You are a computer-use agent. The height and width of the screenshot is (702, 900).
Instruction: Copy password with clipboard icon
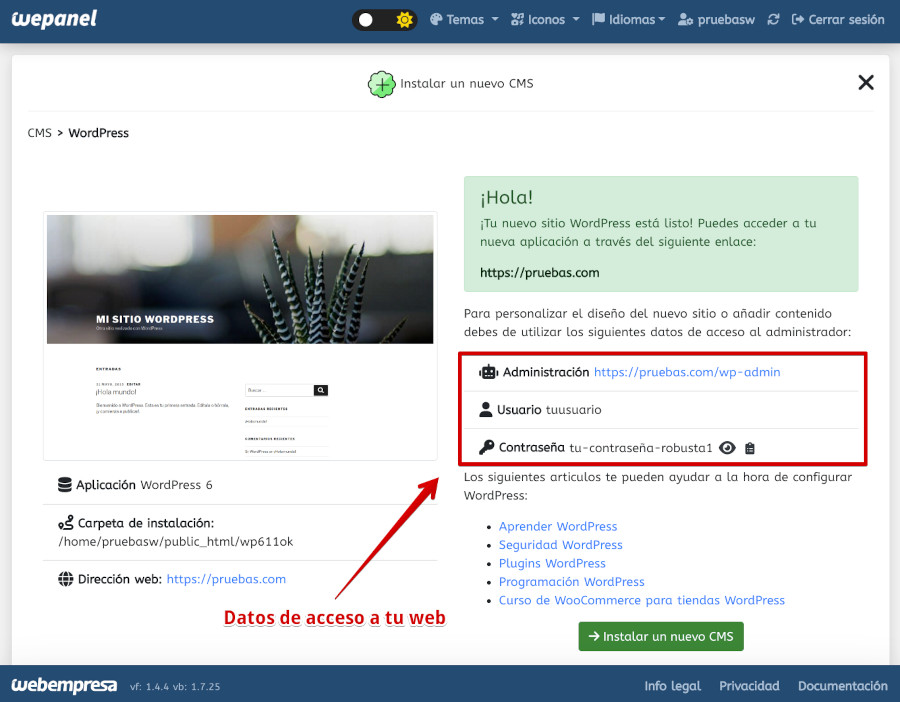click(x=750, y=448)
